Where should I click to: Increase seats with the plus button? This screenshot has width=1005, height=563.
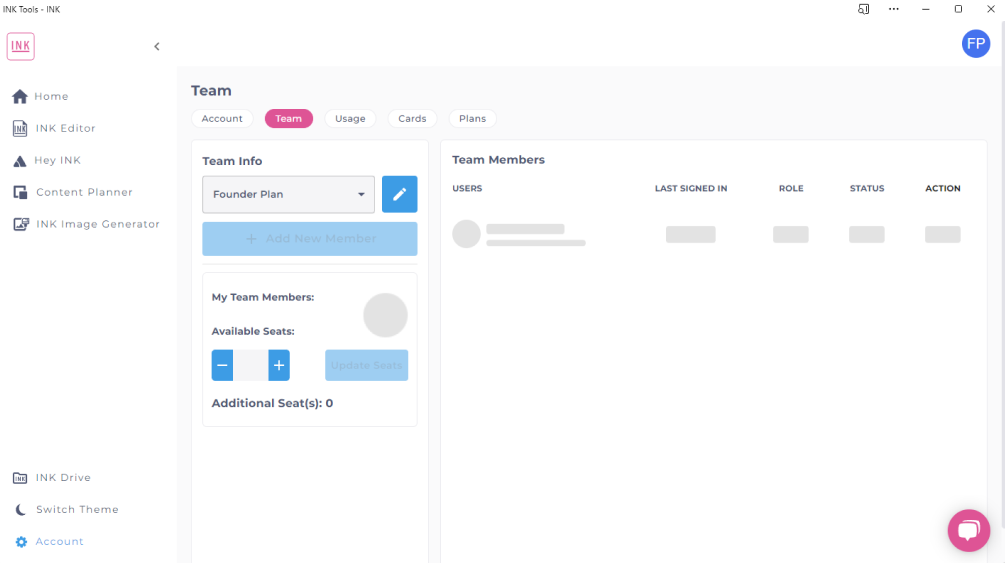279,366
